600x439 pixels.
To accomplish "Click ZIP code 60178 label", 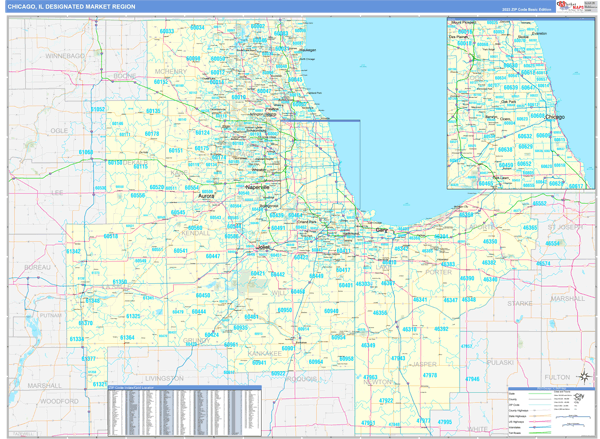I will tap(152, 134).
